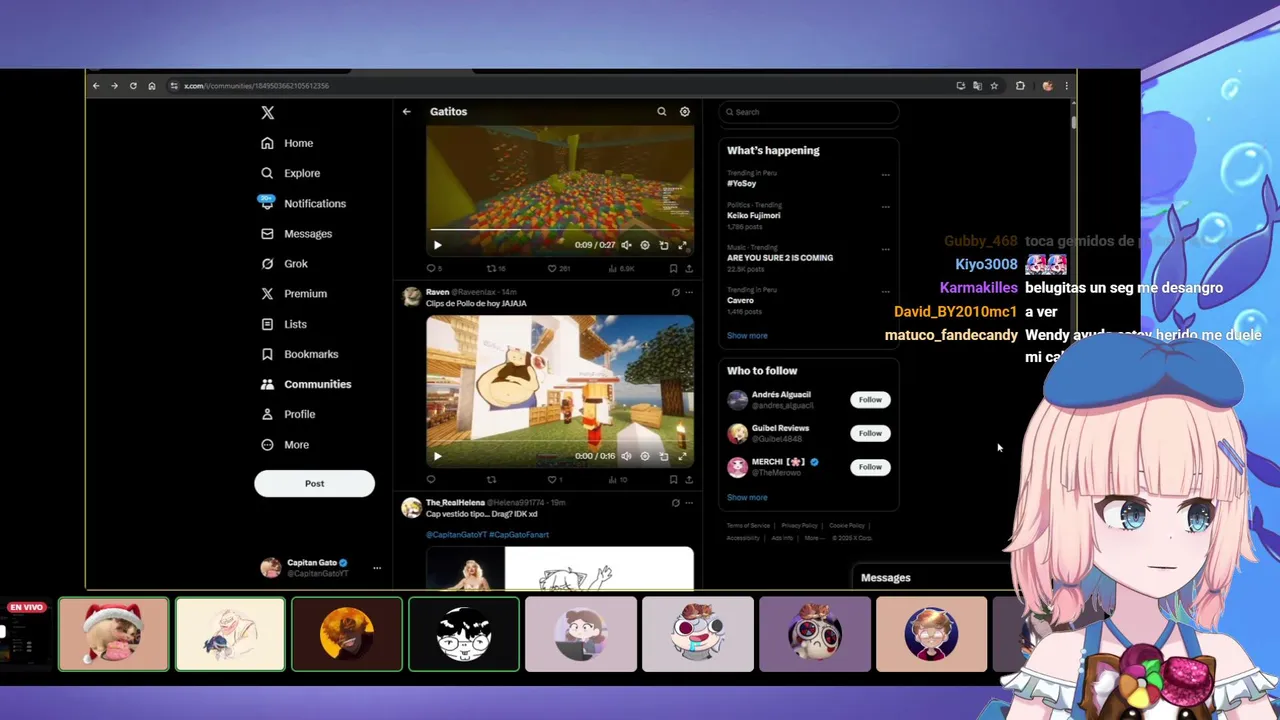Bookmark this page with star icon
Image resolution: width=1280 pixels, height=720 pixels.
pos(994,86)
